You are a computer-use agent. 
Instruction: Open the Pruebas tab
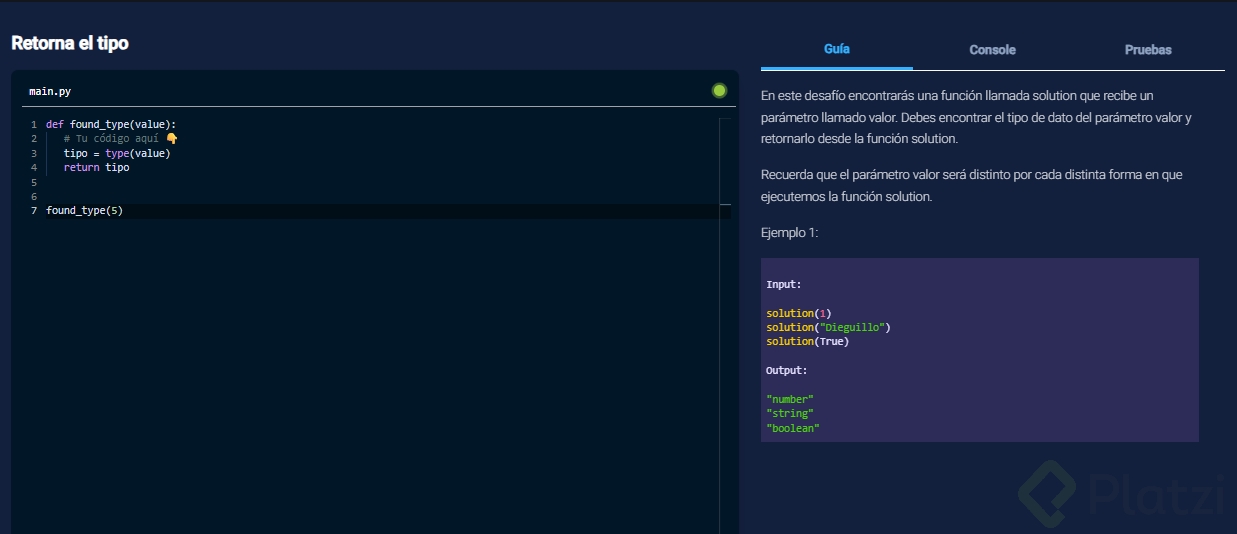click(1148, 50)
